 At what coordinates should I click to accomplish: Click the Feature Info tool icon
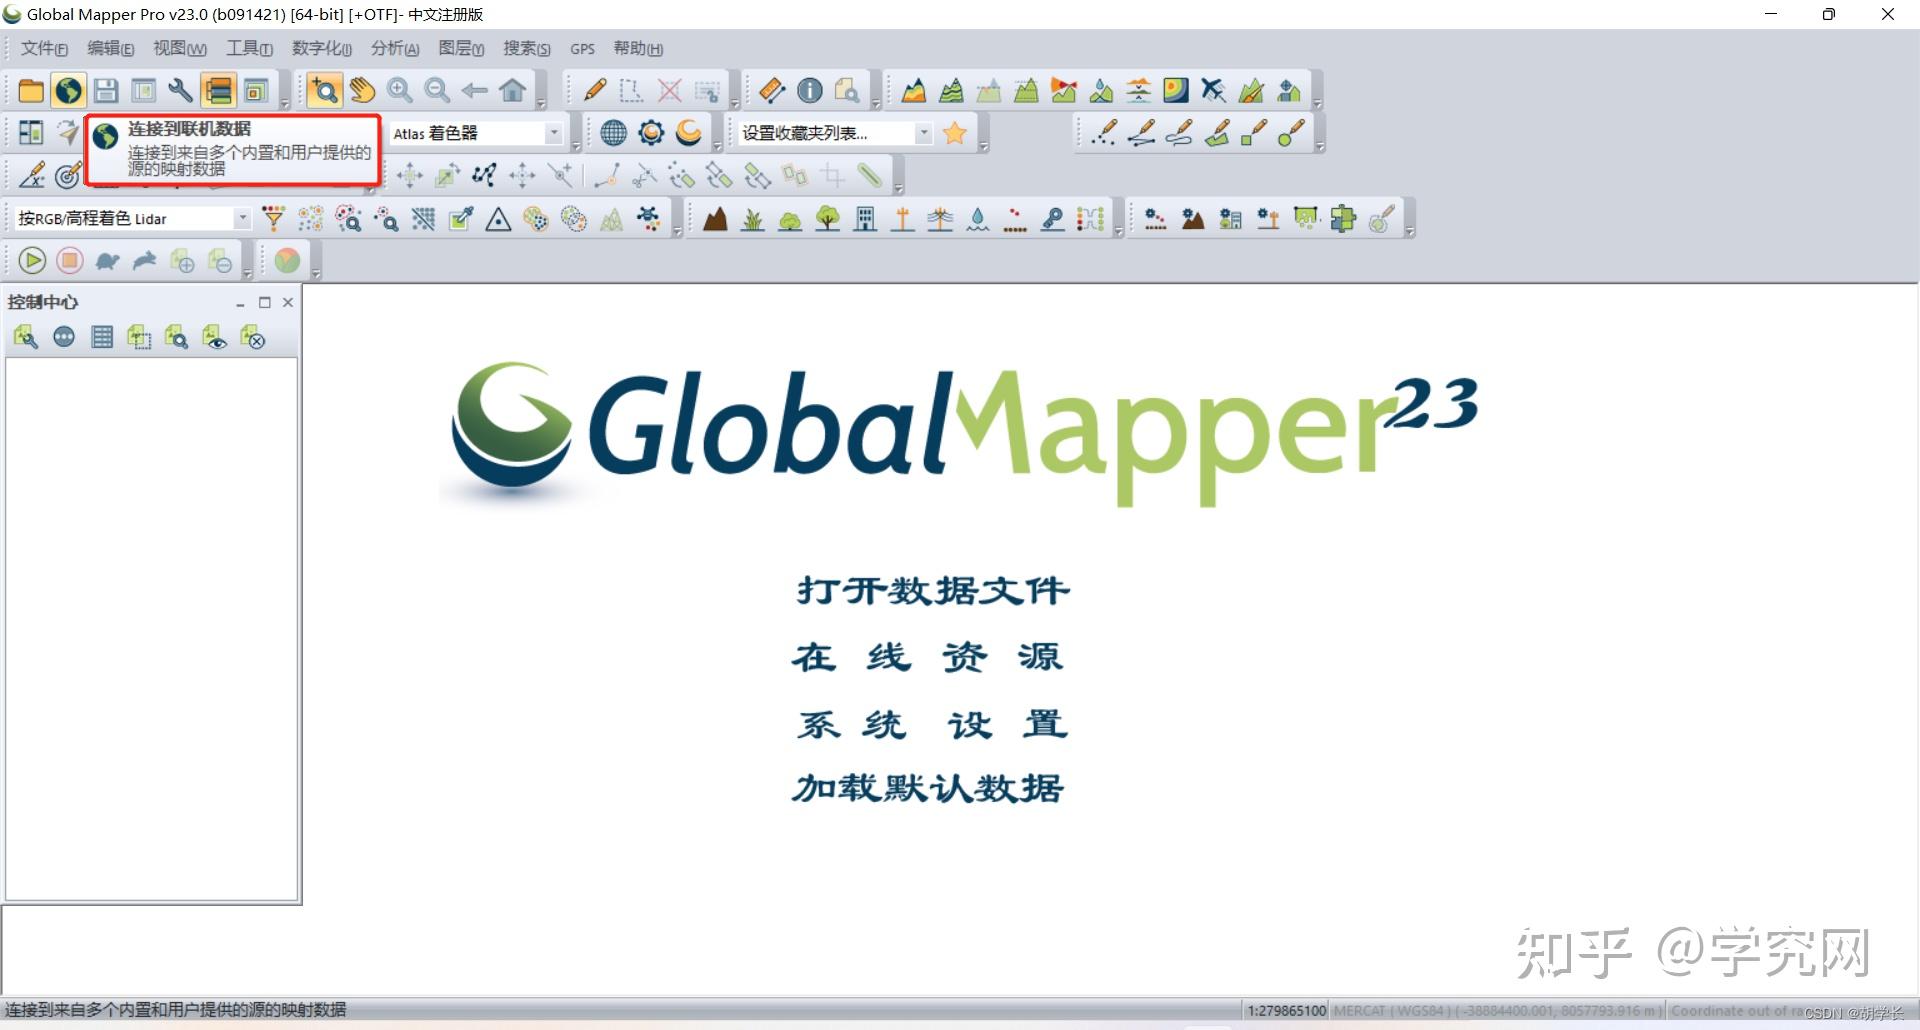[x=809, y=90]
